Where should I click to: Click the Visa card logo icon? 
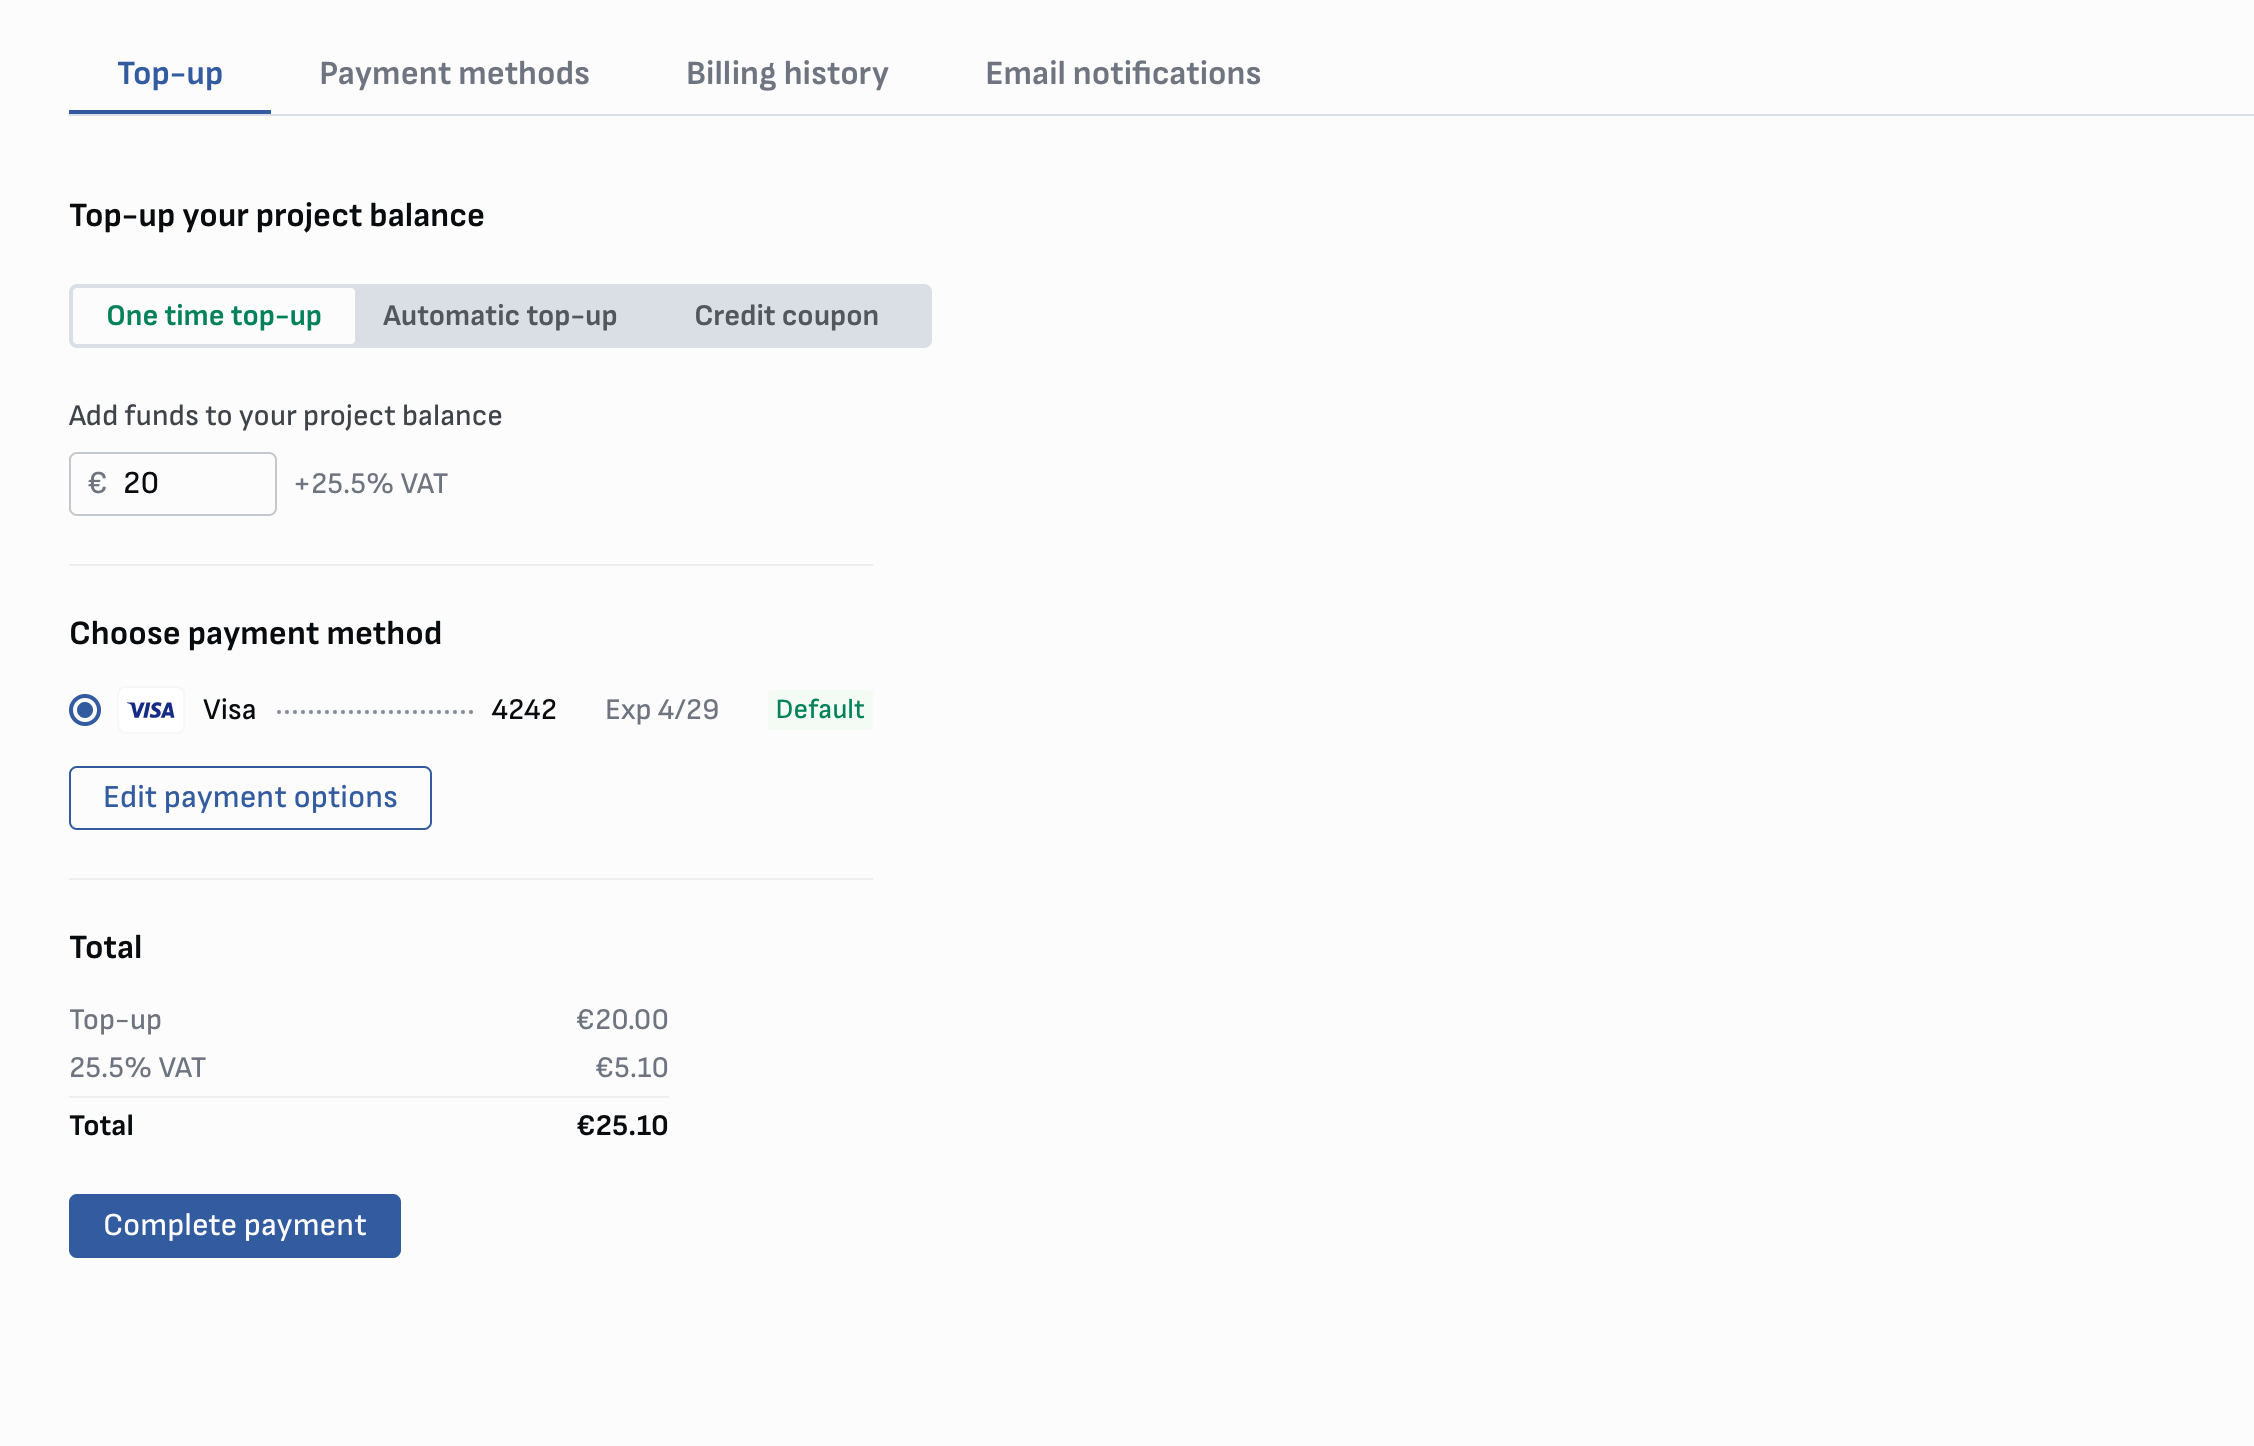coord(151,710)
